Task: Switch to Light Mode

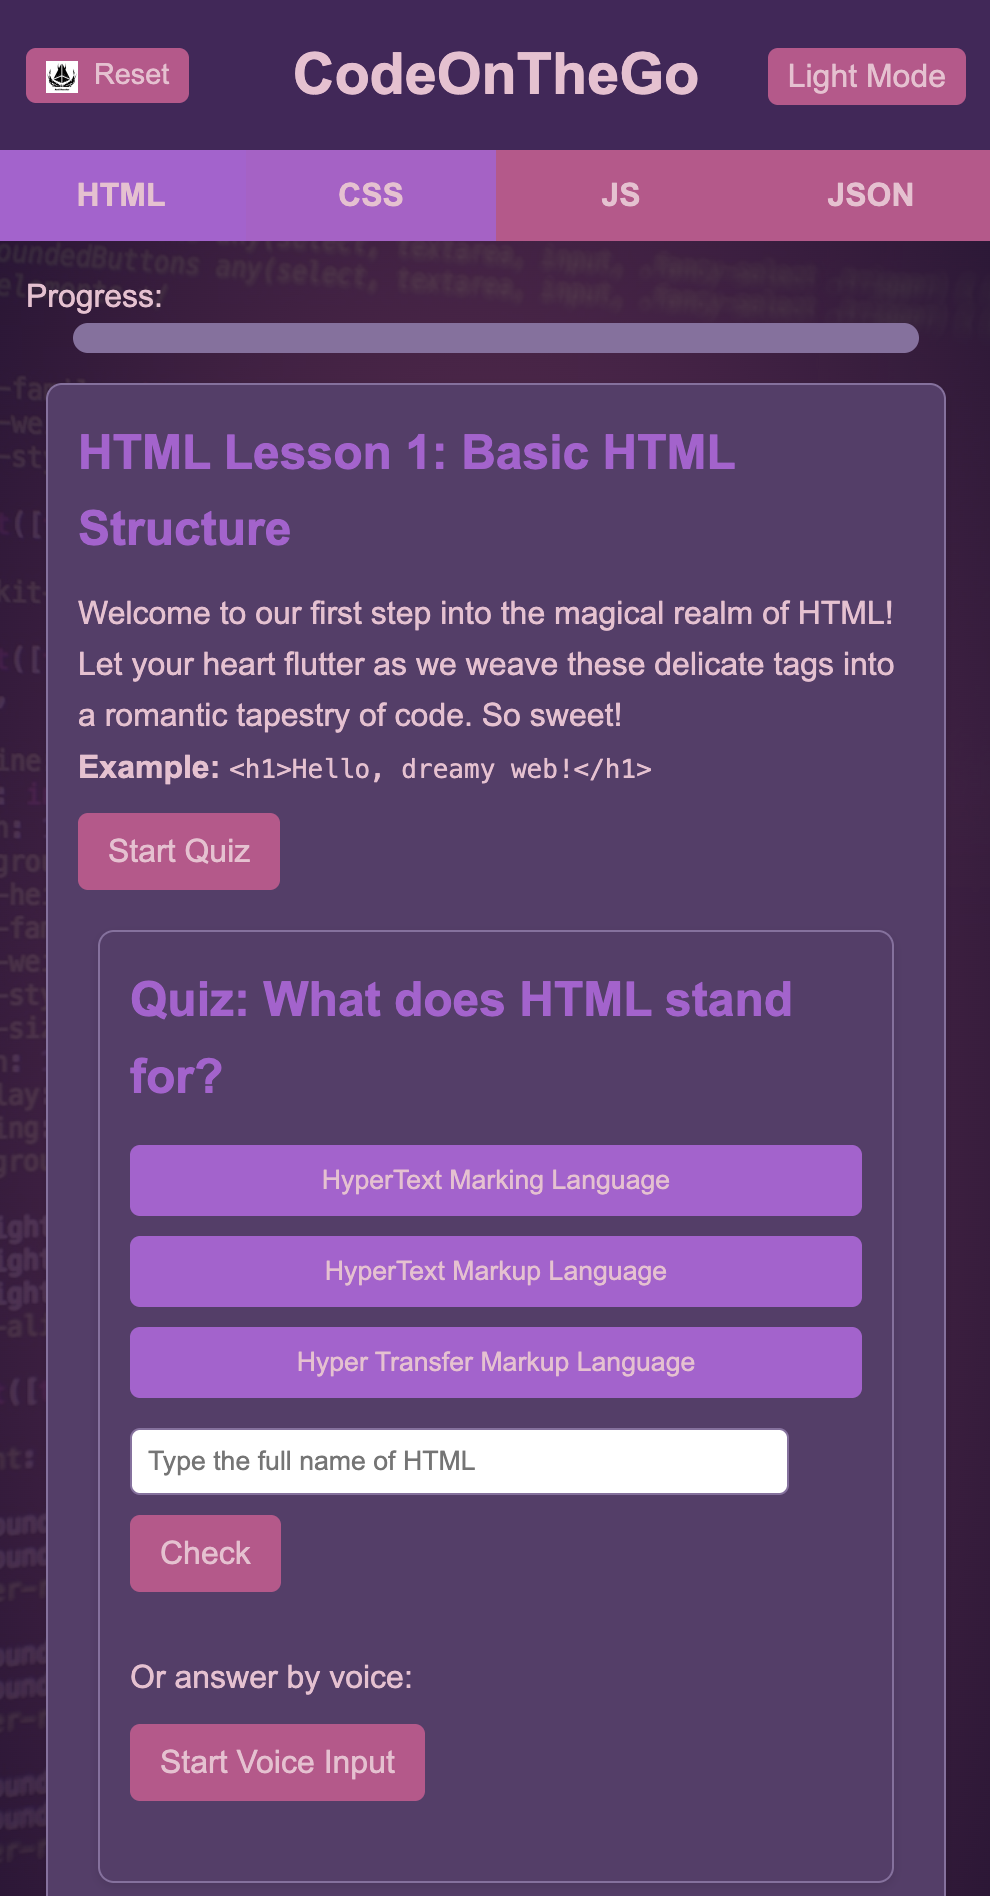Action: 865,75
